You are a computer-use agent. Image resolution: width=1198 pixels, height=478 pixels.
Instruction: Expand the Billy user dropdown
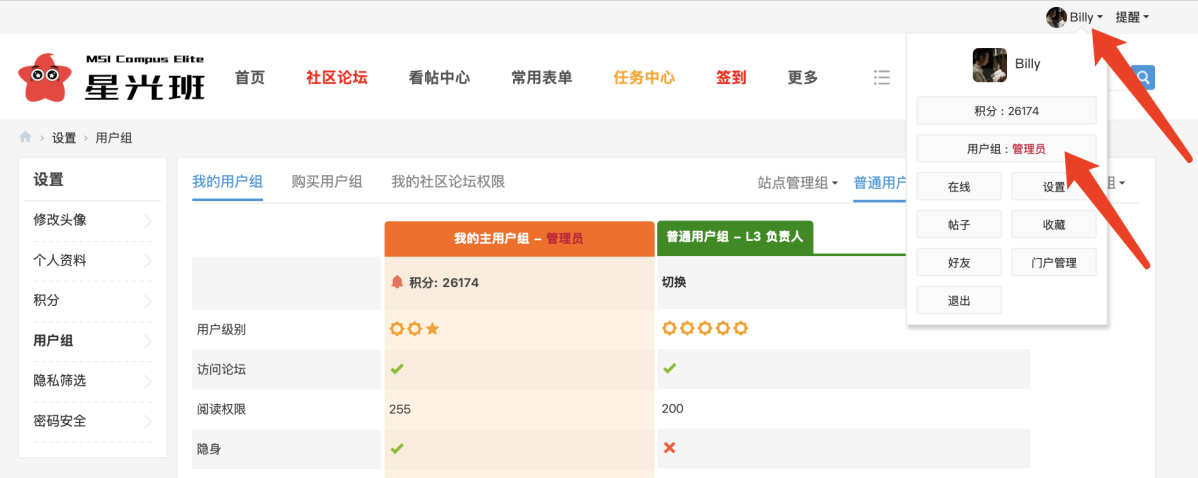[x=1086, y=17]
